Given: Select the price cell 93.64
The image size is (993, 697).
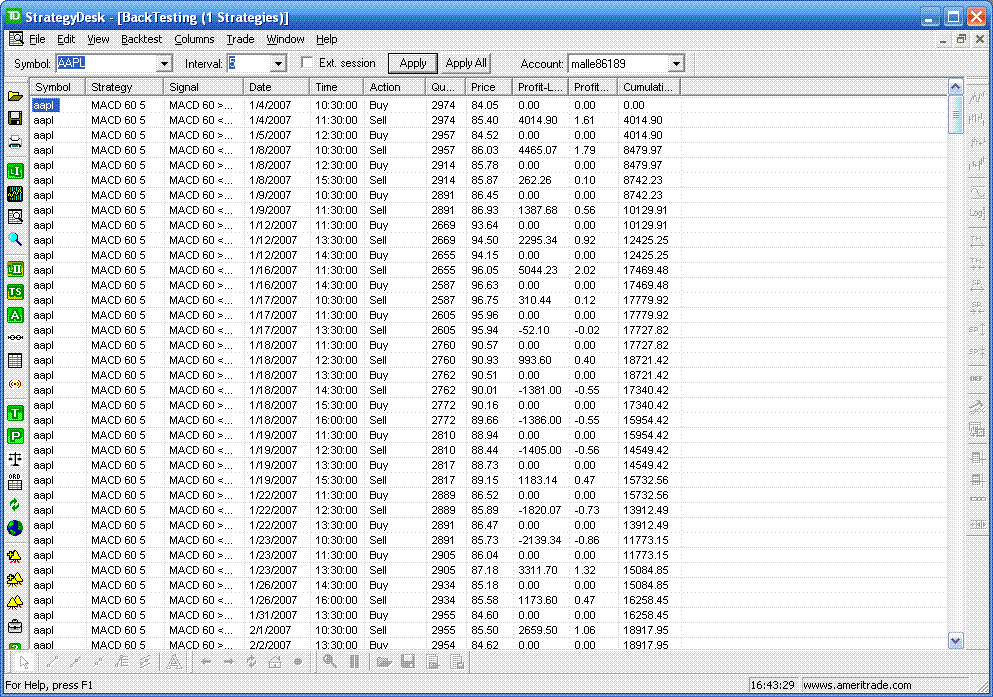Looking at the screenshot, I should (x=484, y=225).
